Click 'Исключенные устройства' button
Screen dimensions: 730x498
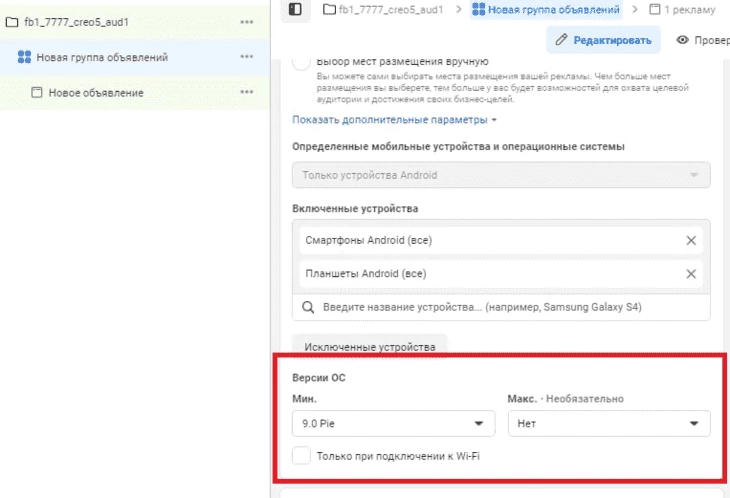click(370, 347)
